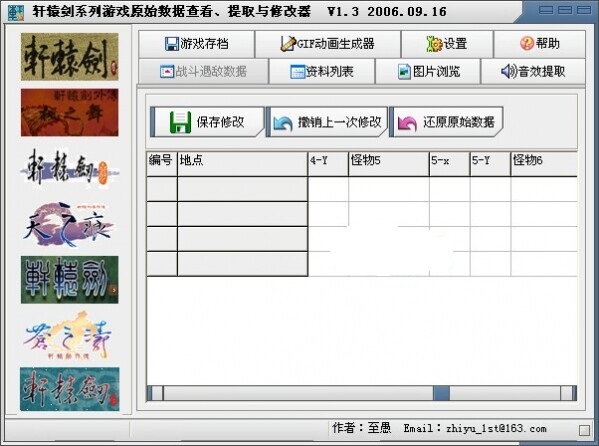This screenshot has height=446, width=599.
Task: Open the 帮助 help tab
Action: tap(539, 44)
